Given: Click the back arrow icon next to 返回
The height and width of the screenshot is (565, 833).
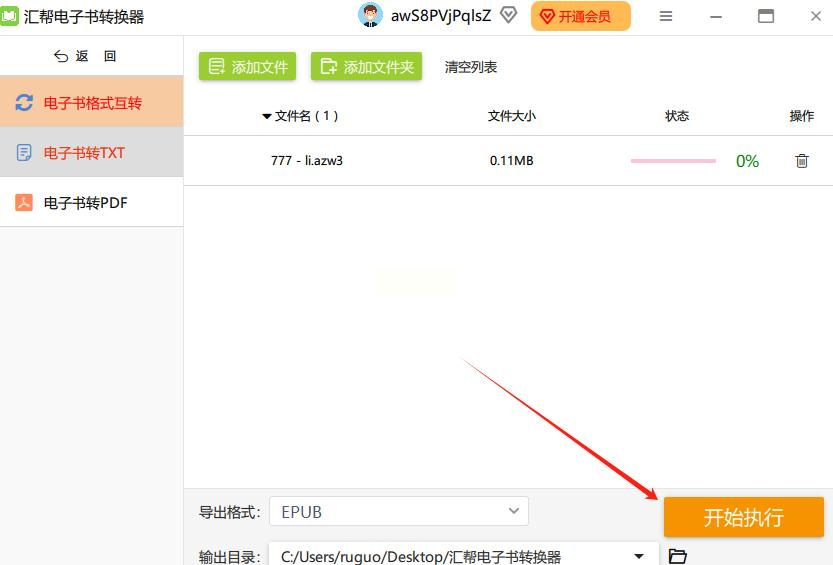Looking at the screenshot, I should pos(61,56).
